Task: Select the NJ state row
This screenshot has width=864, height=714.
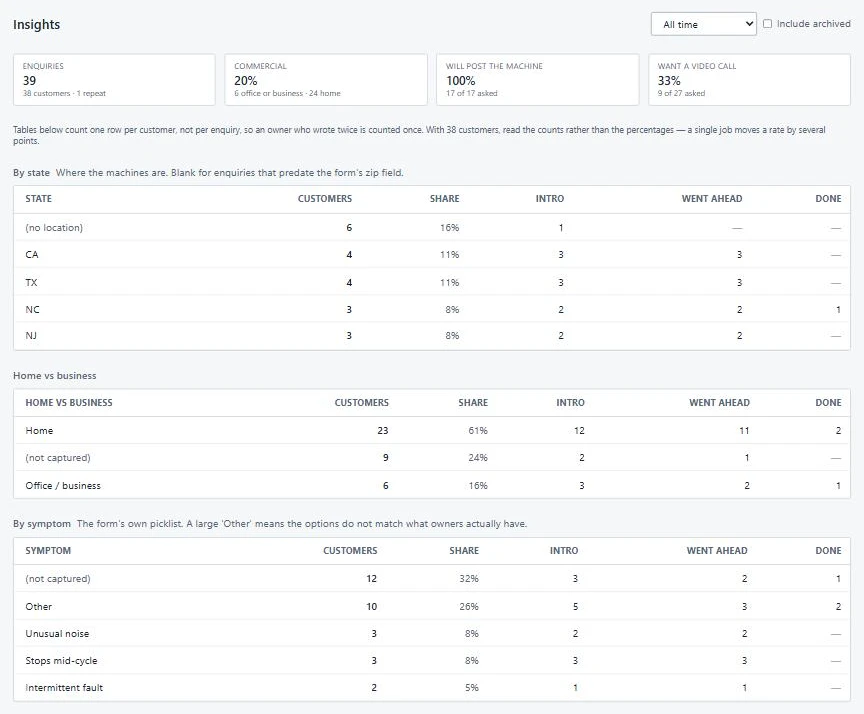Action: click(x=432, y=336)
